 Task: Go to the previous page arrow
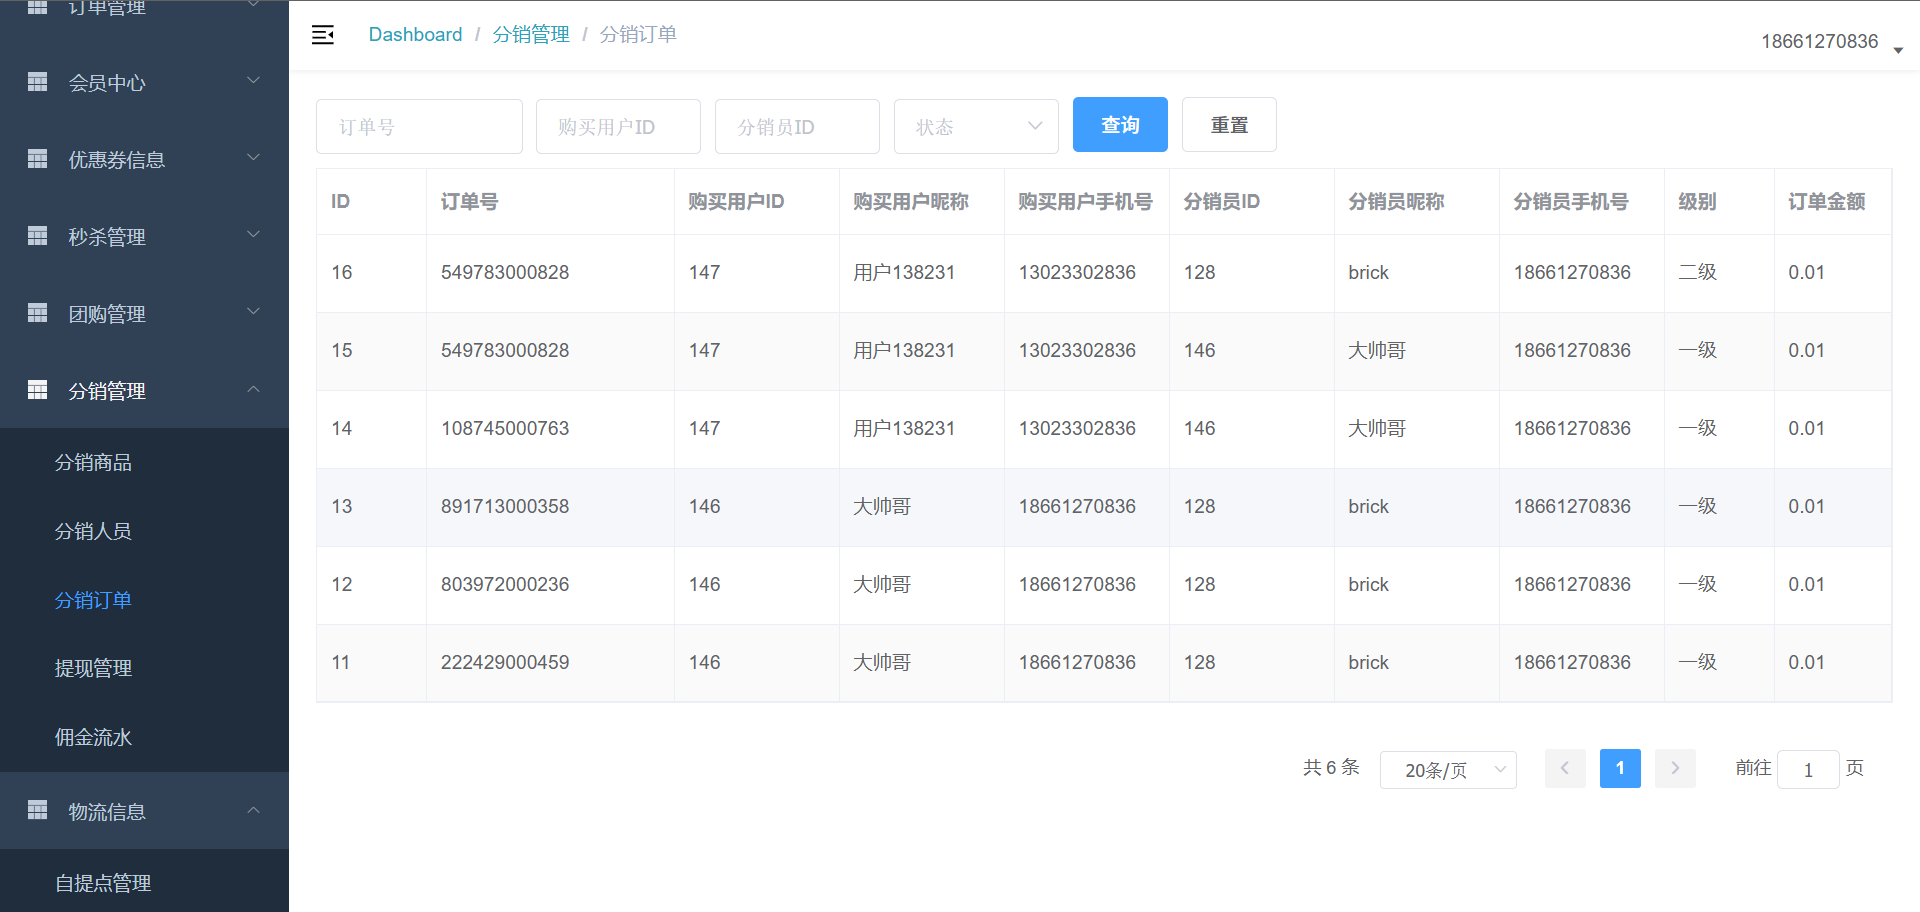pos(1565,768)
